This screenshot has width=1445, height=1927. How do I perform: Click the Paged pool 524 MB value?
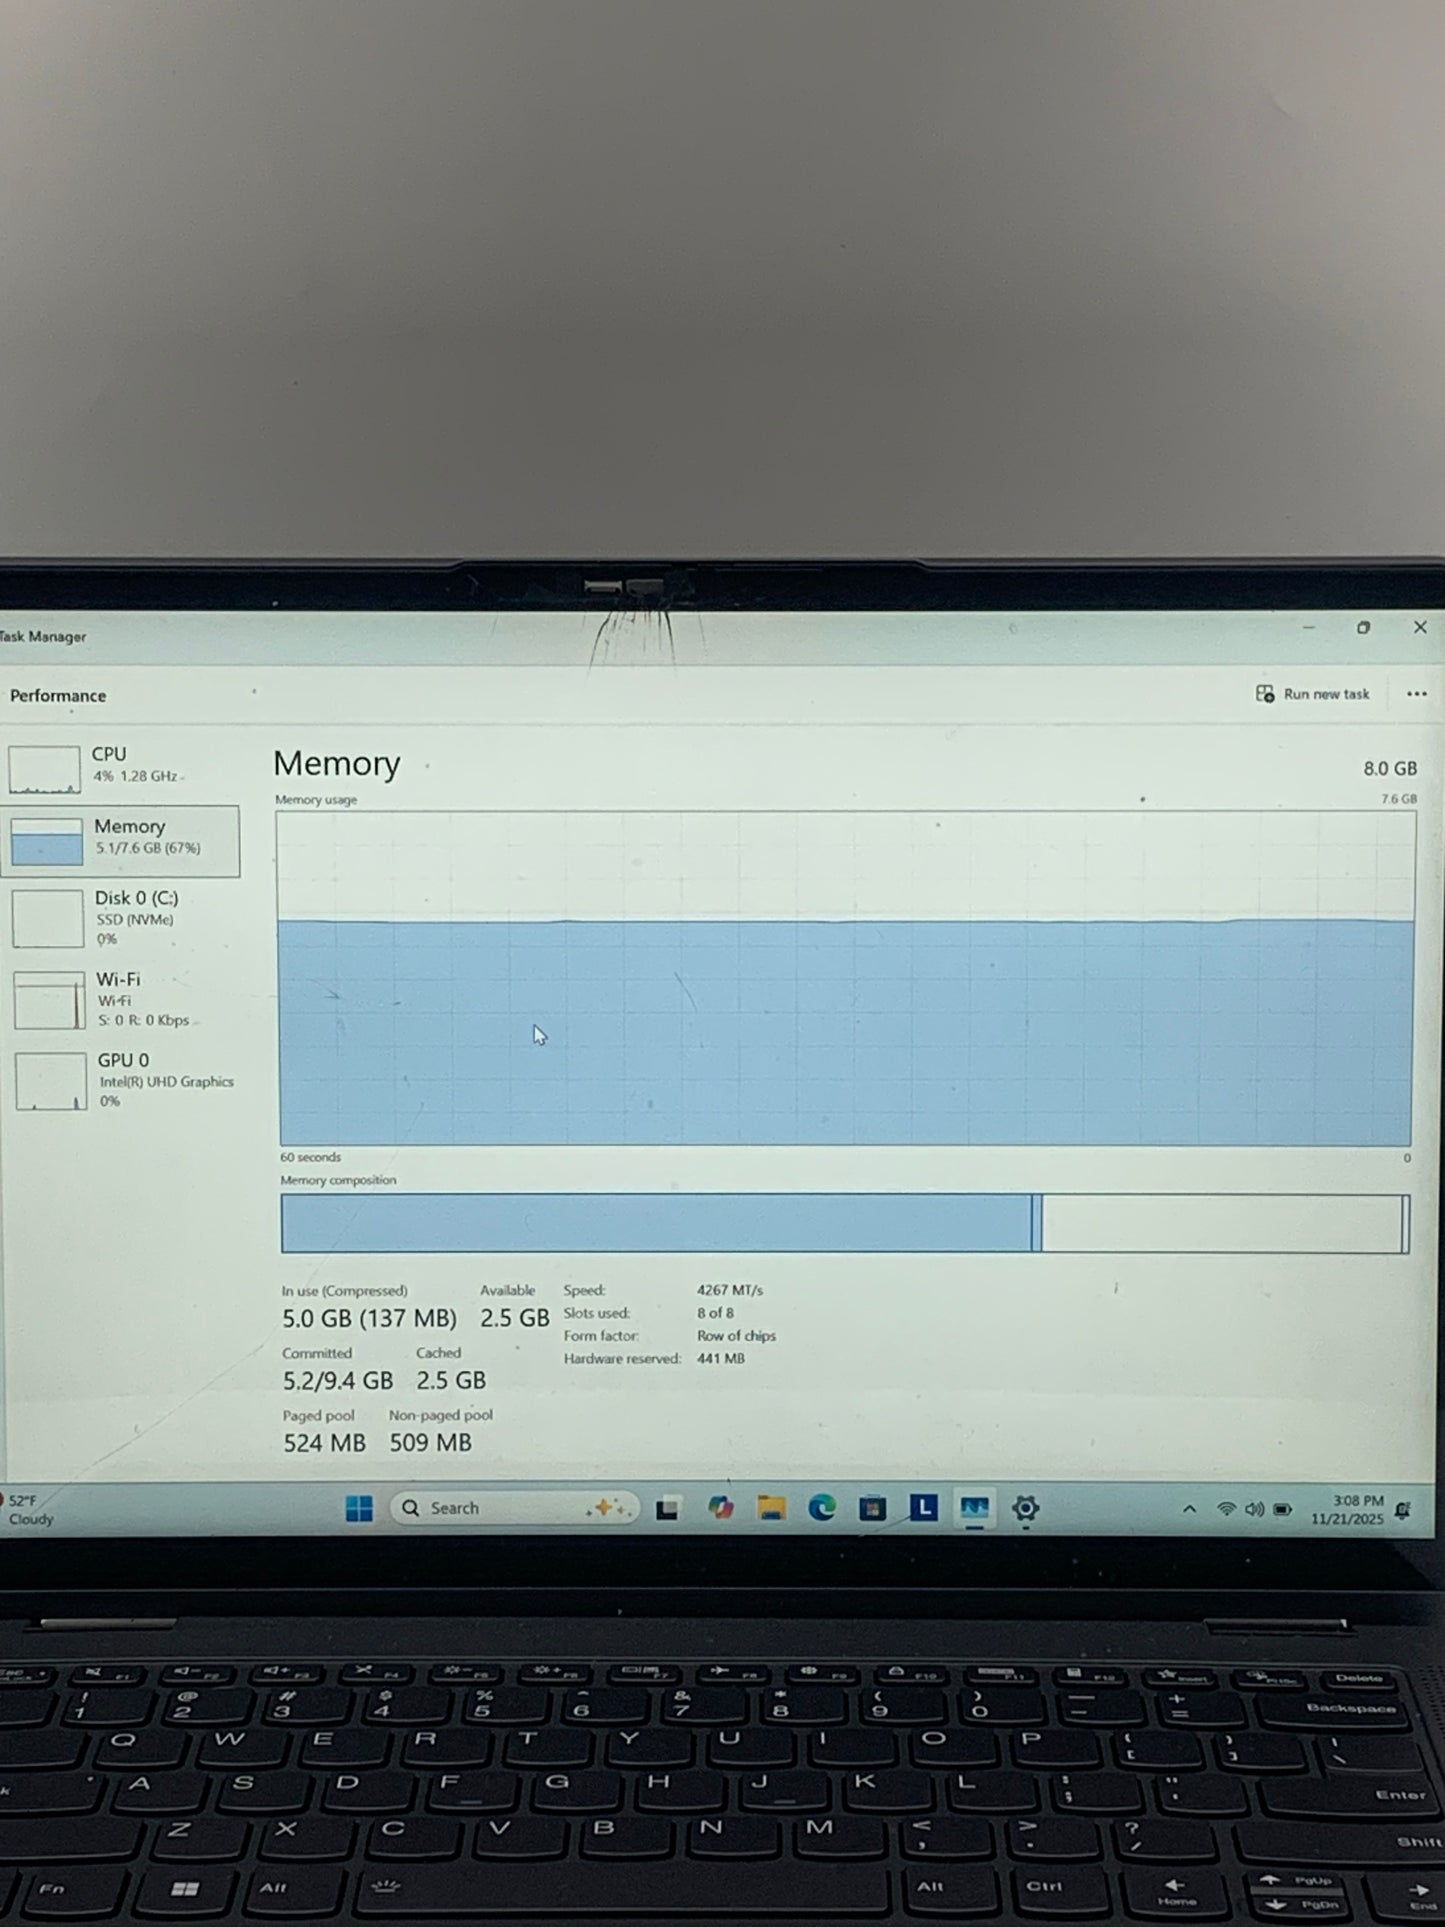[325, 1443]
